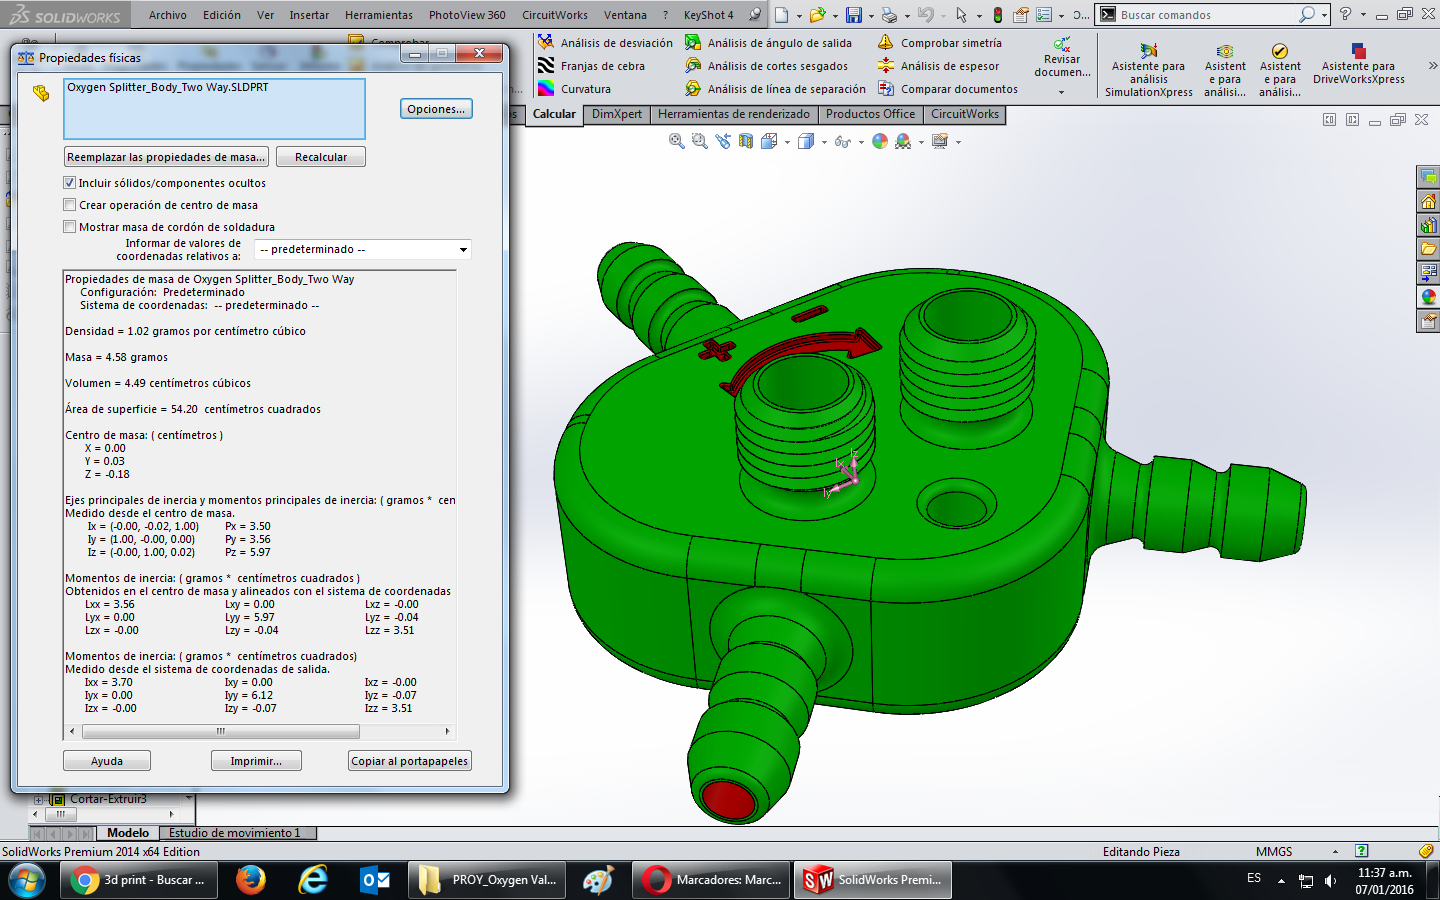Click the Zoom to fit icon

point(677,142)
